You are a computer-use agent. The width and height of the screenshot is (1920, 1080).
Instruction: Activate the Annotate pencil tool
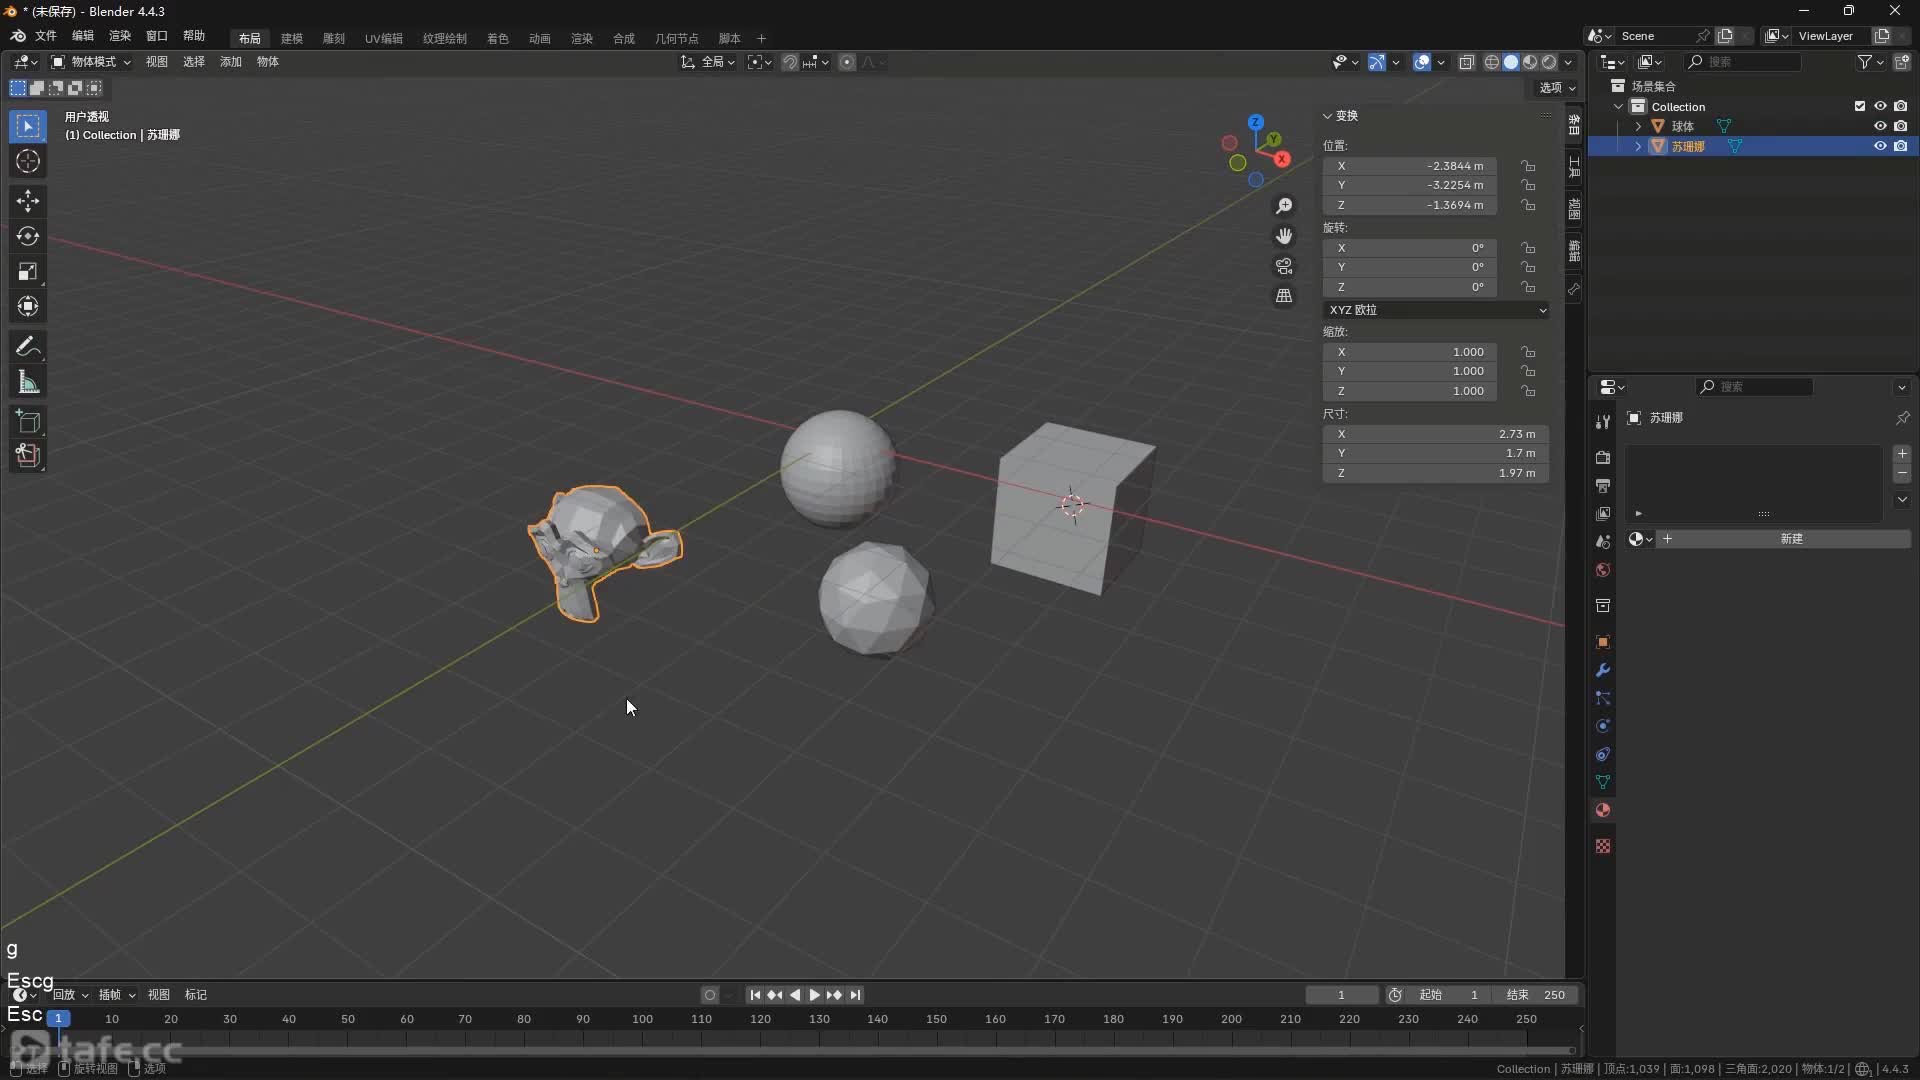28,347
